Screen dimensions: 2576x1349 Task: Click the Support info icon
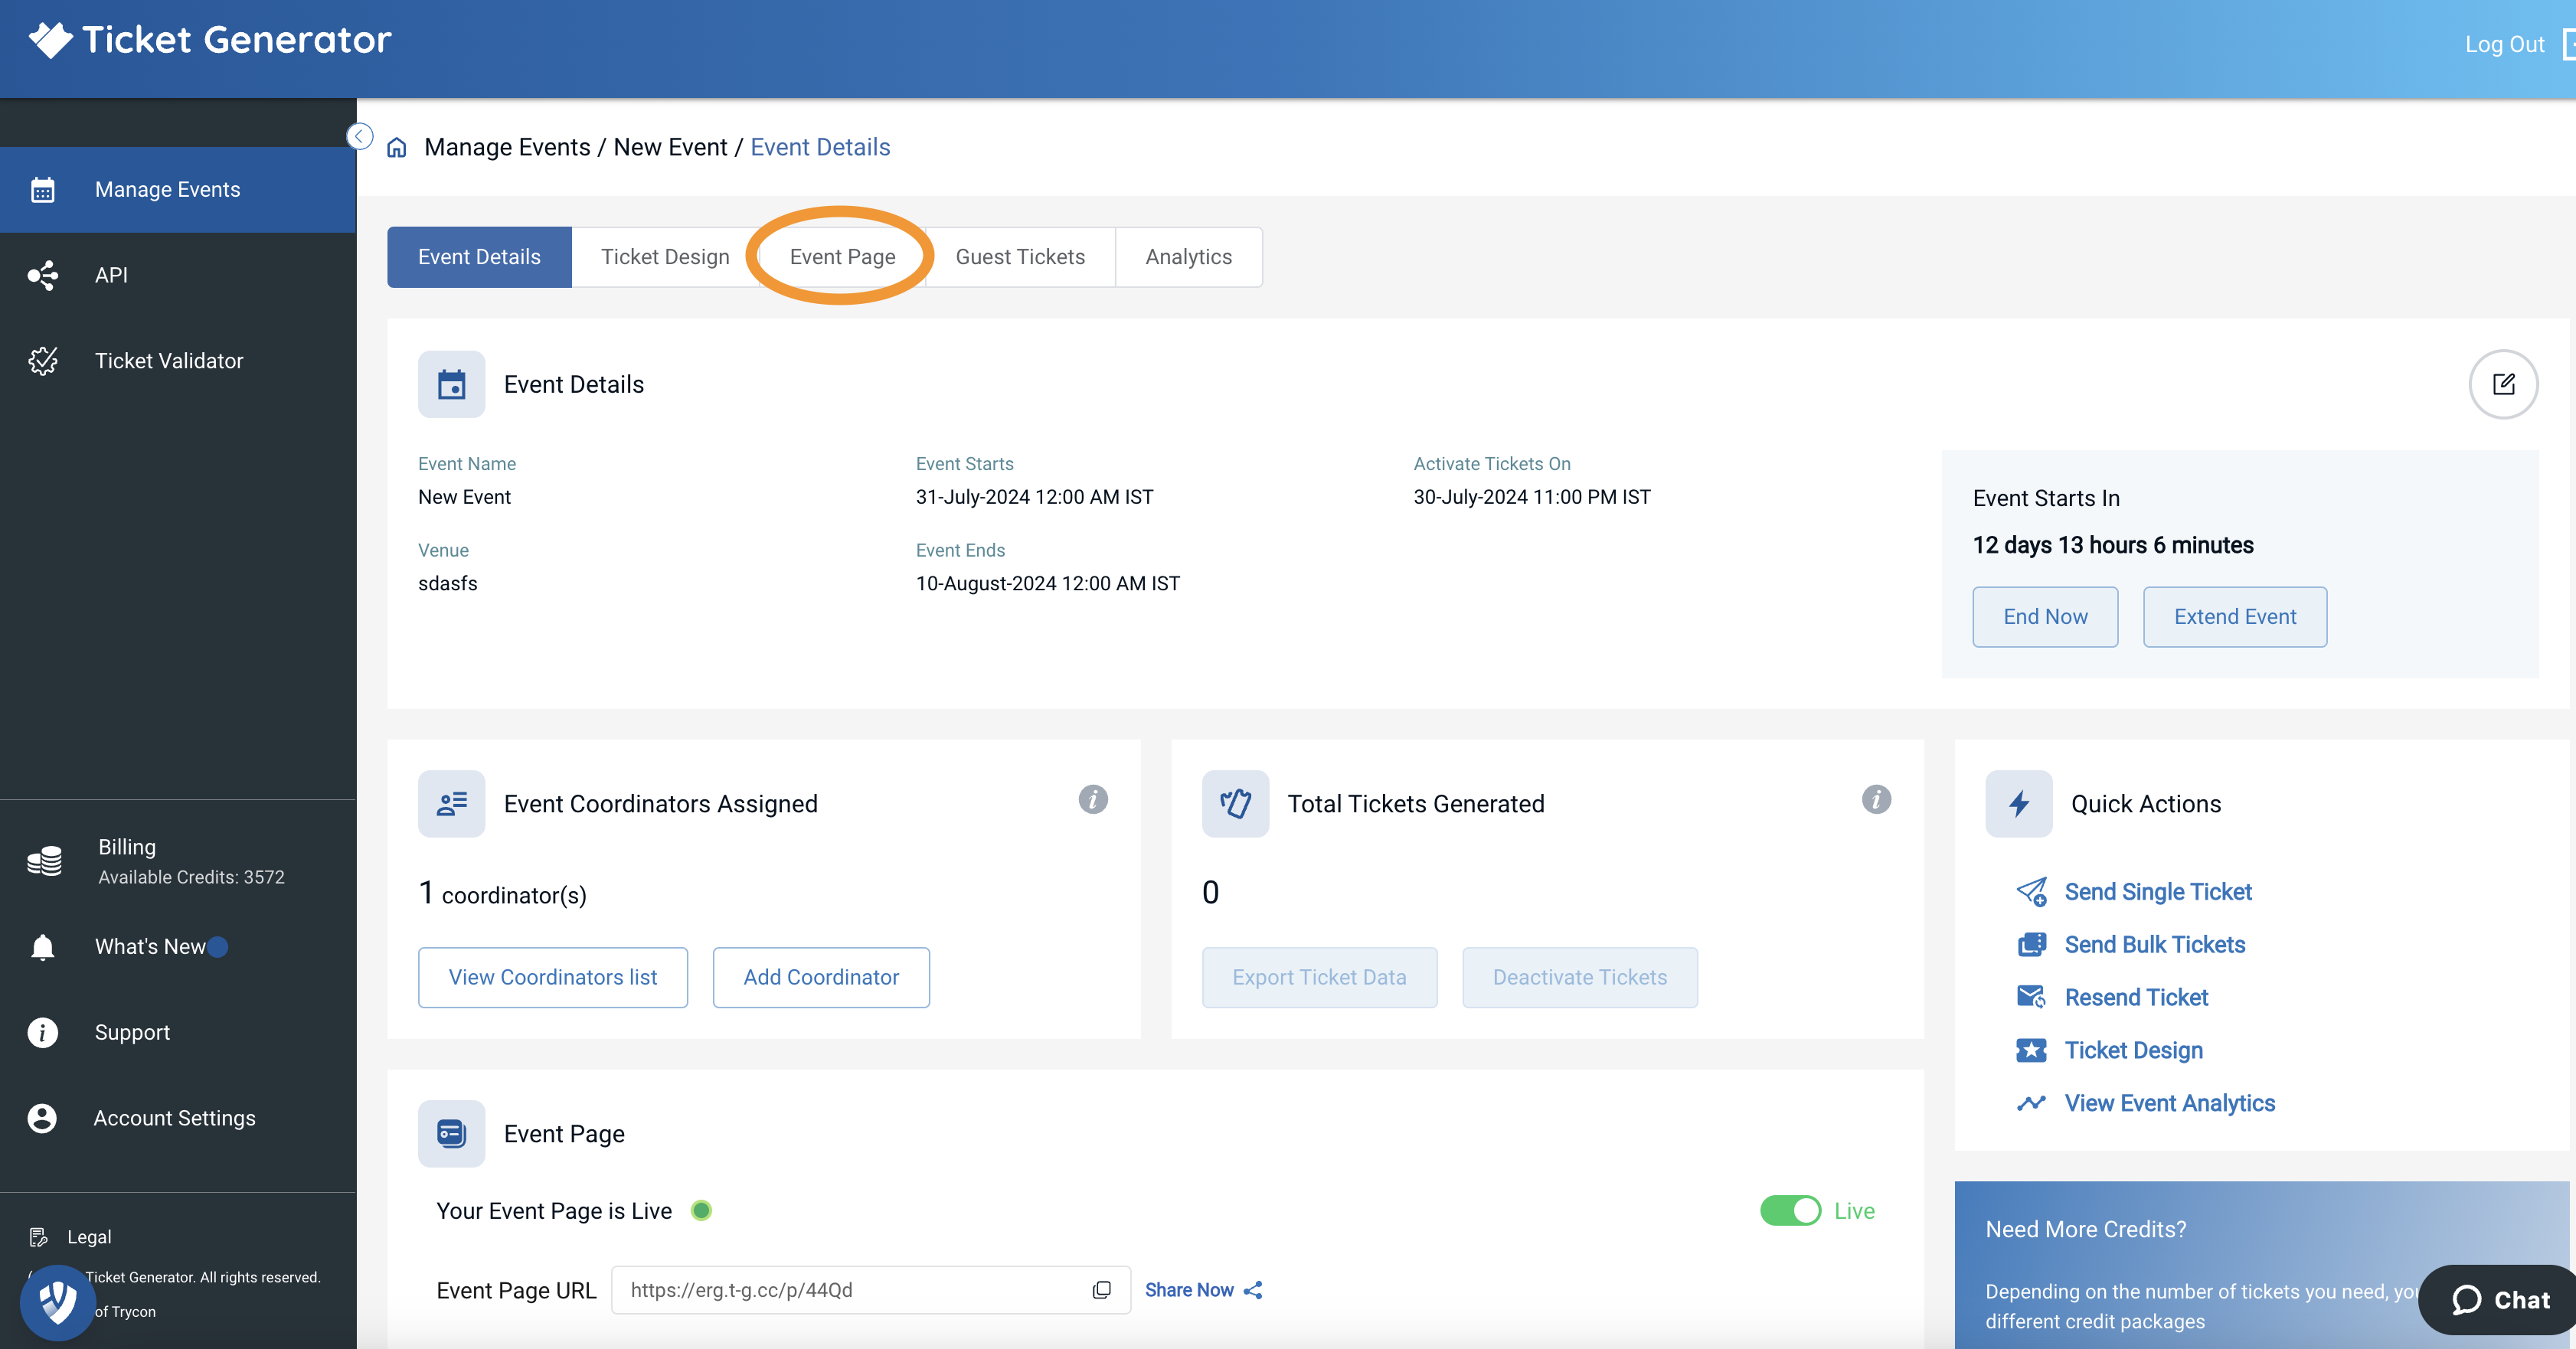[x=42, y=1033]
